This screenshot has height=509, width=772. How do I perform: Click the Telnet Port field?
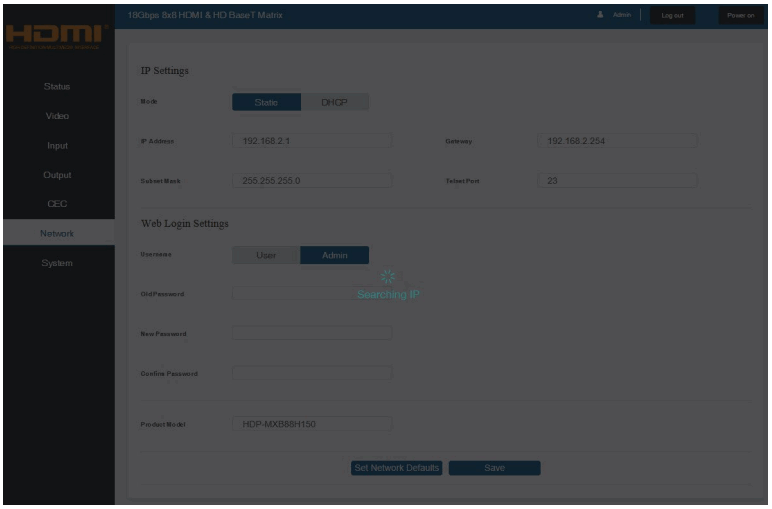coord(617,181)
